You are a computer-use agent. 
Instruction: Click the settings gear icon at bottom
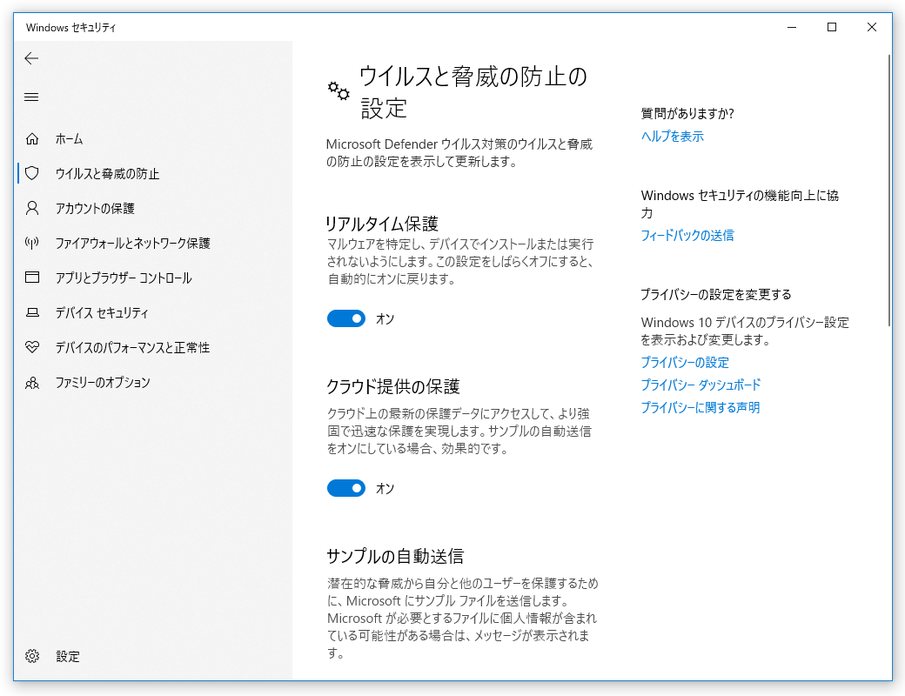(x=32, y=656)
